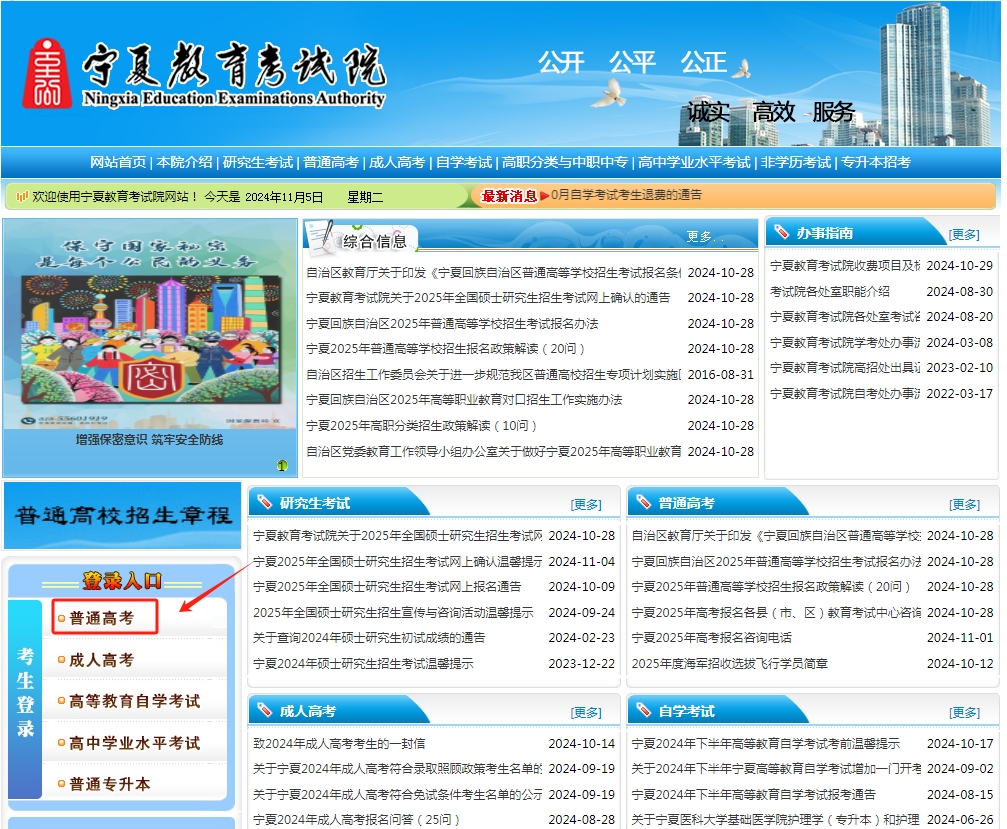Viewport: 1007px width, 829px height.
Task: Select 非学历考试 navigation item
Action: pos(796,162)
